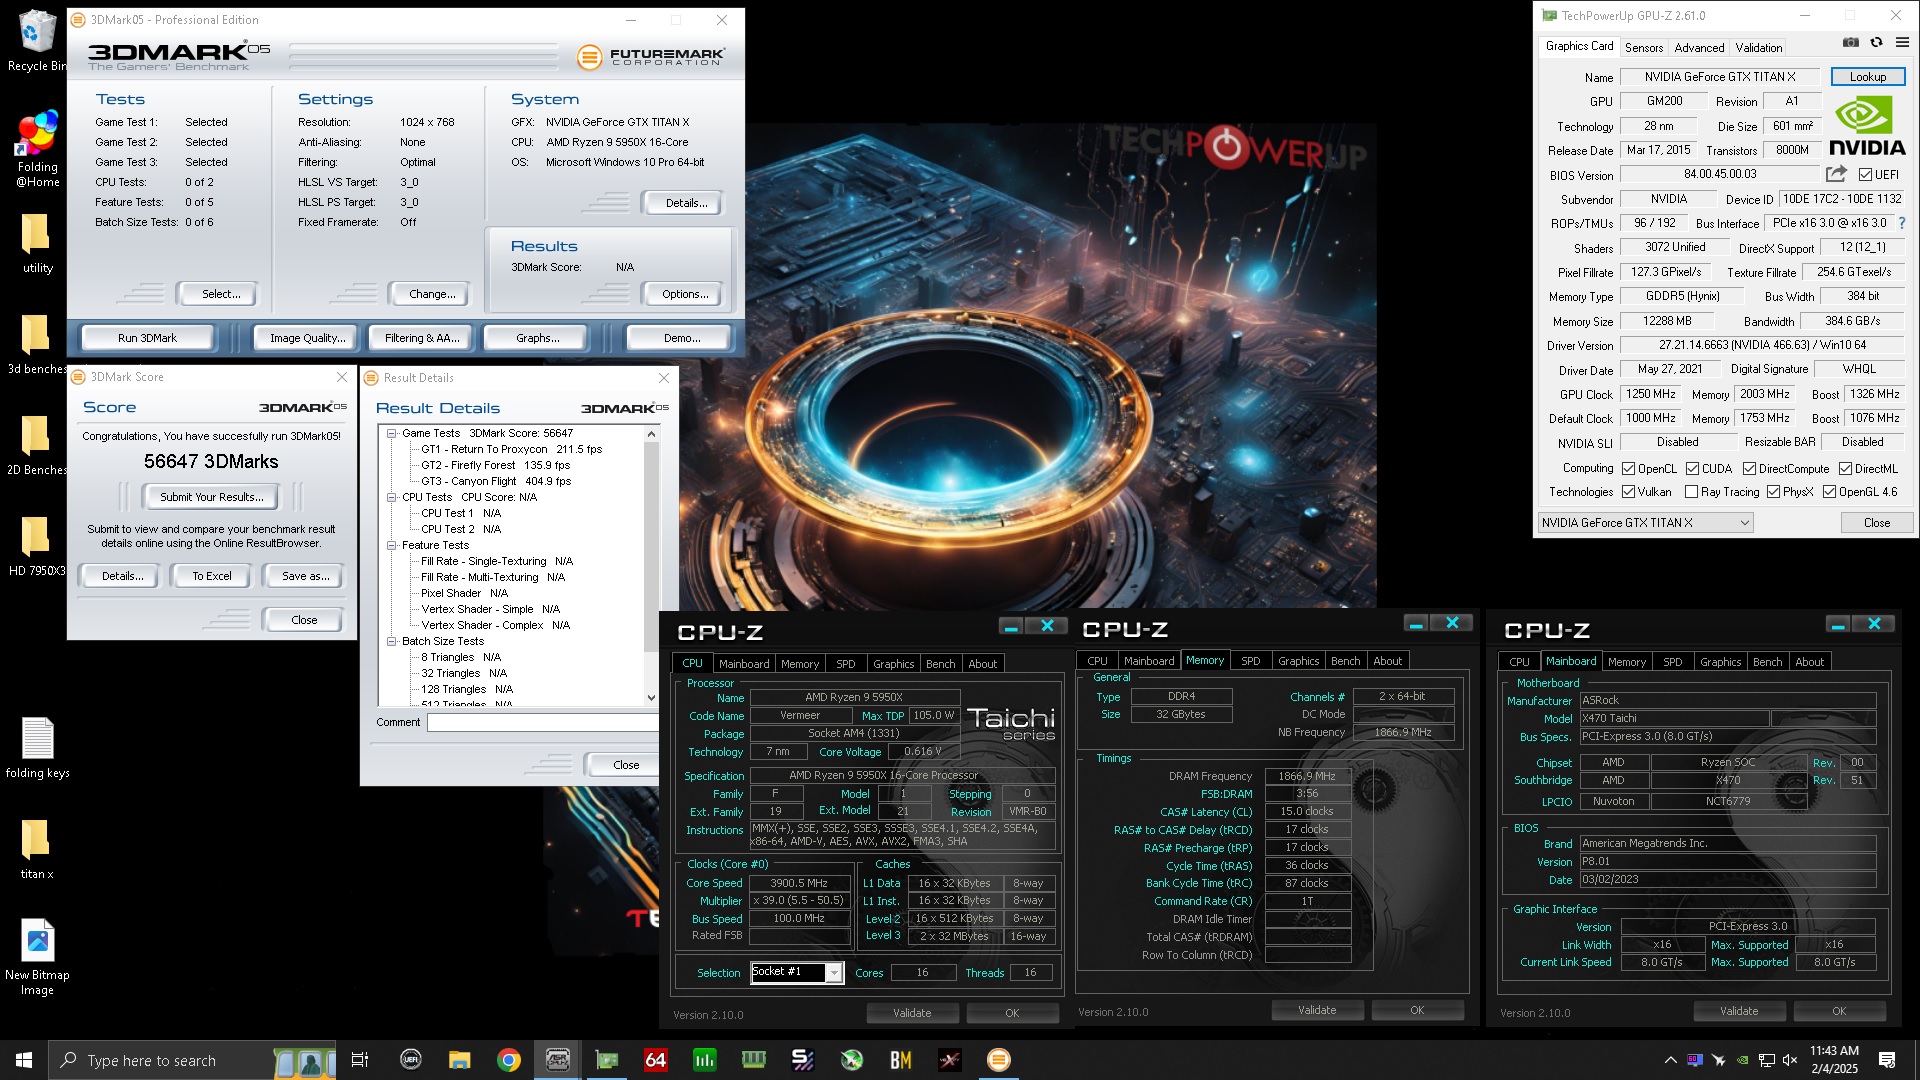Switch to the Sensors tab in GPU-Z
The width and height of the screenshot is (1920, 1080).
click(1643, 47)
